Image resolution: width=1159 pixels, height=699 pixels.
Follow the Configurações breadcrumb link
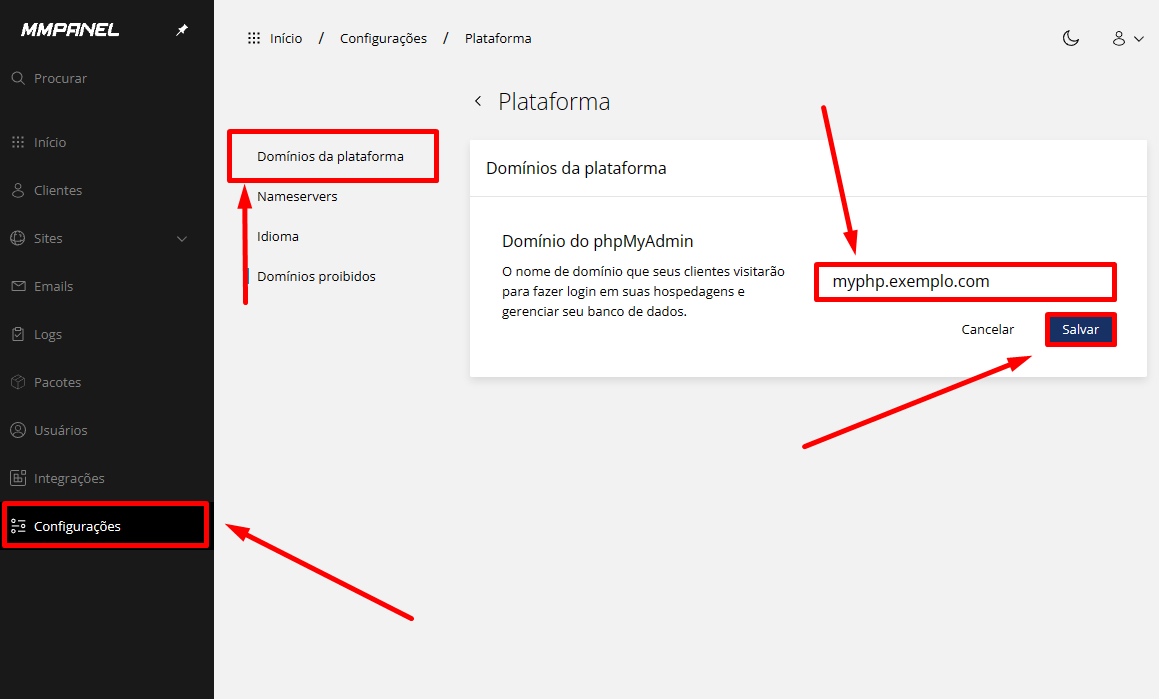[383, 38]
